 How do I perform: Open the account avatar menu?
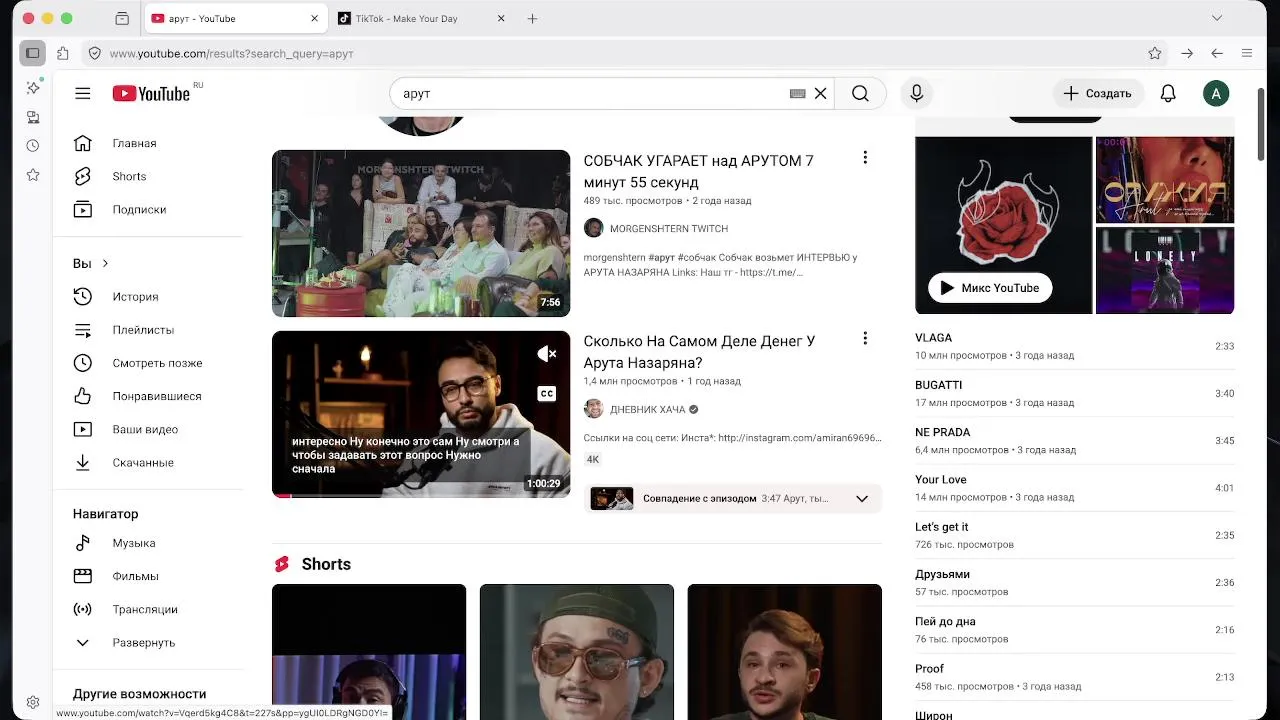[1216, 93]
